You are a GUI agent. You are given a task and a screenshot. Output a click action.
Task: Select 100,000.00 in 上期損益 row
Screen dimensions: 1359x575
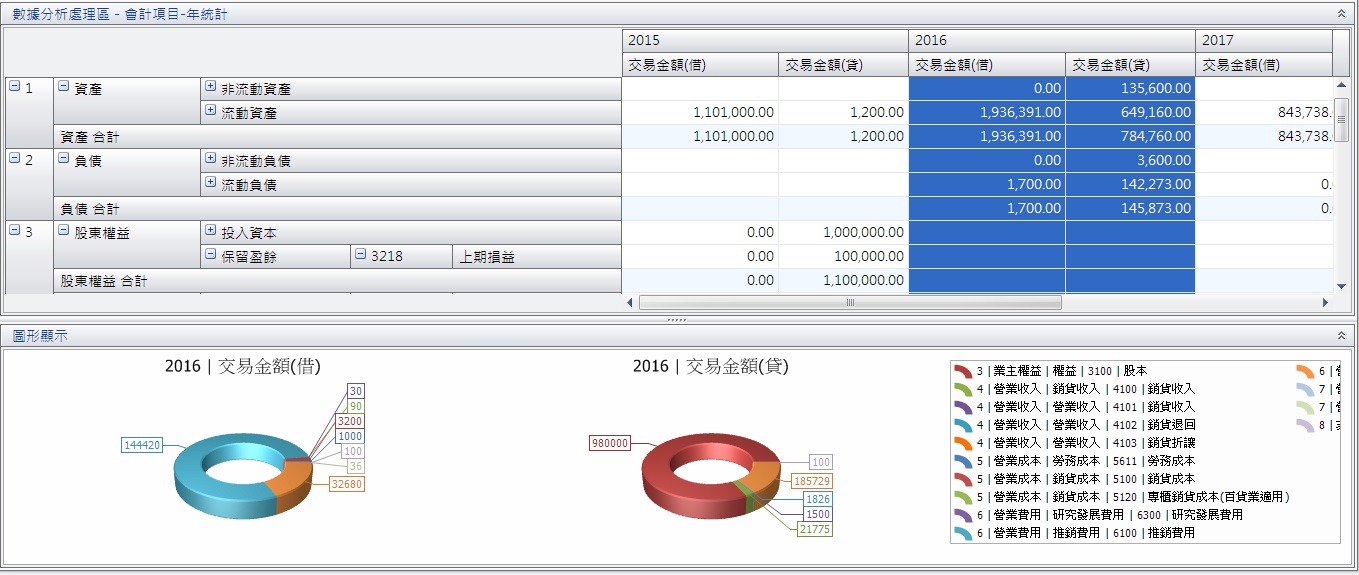844,257
